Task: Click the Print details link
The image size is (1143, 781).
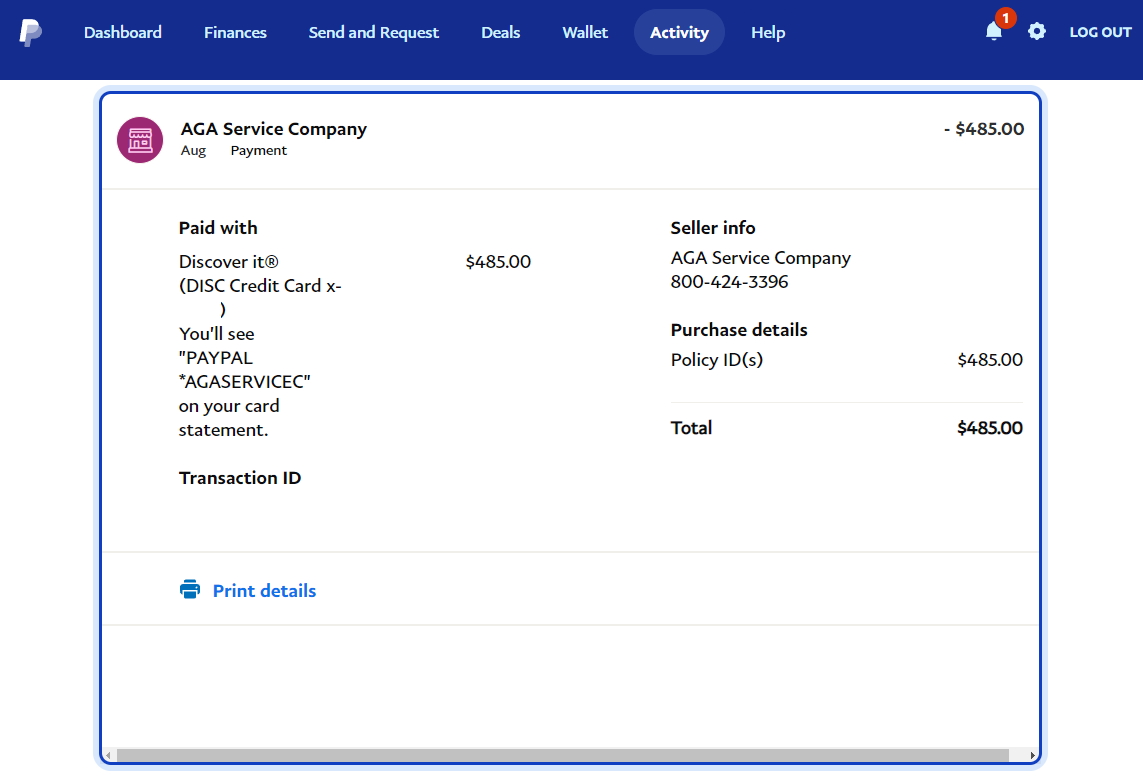Action: [264, 591]
